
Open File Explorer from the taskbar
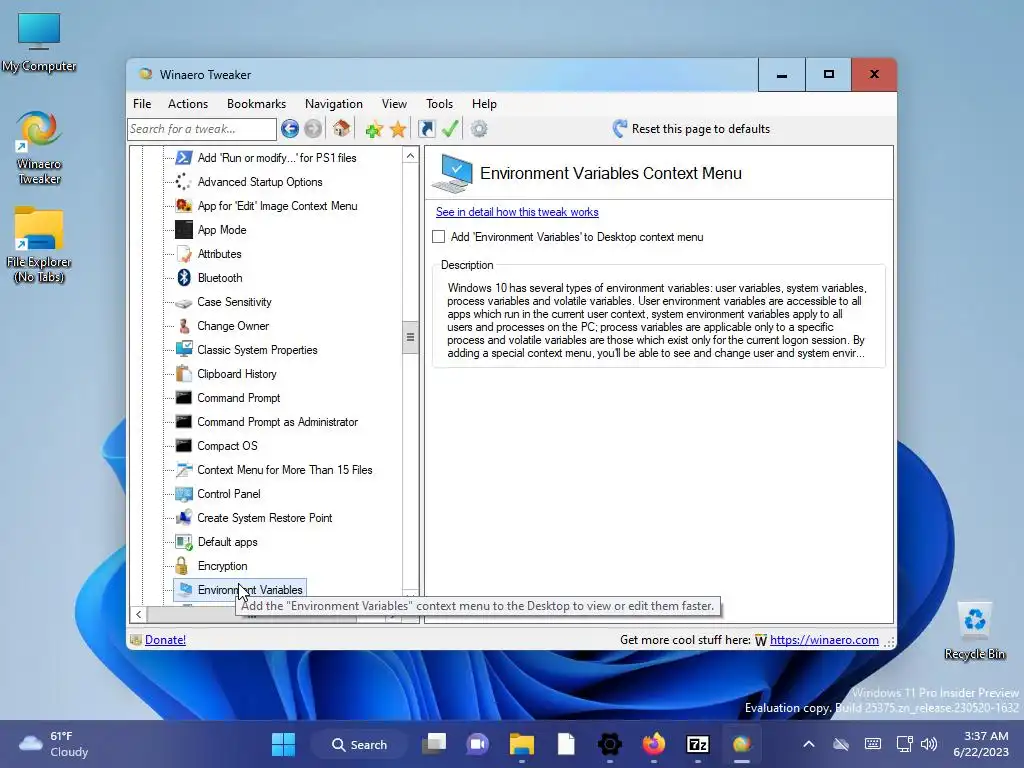click(x=522, y=744)
